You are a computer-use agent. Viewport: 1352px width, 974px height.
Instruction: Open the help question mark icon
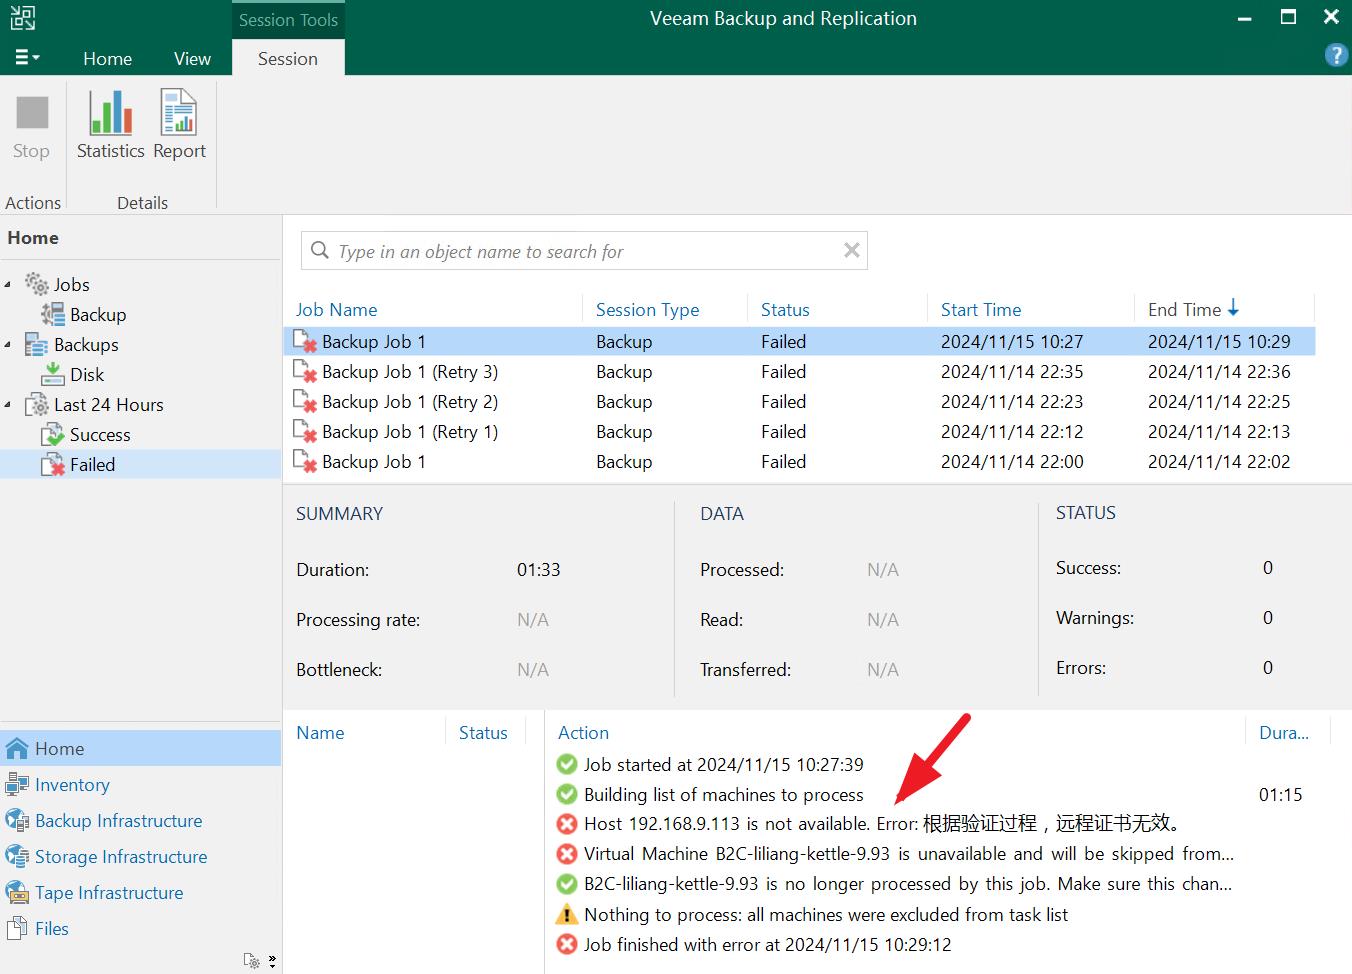click(x=1336, y=55)
